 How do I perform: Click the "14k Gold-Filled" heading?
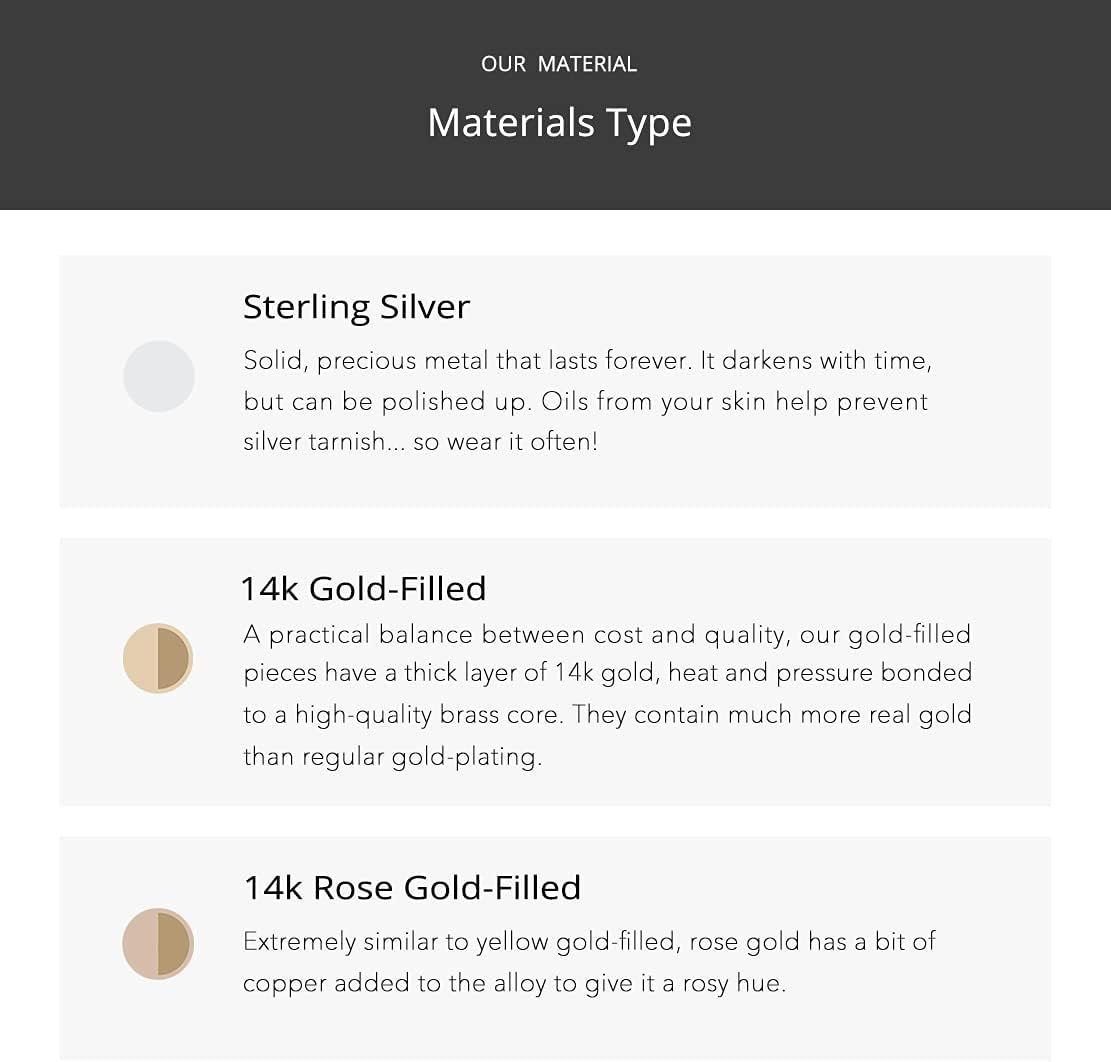coord(363,588)
